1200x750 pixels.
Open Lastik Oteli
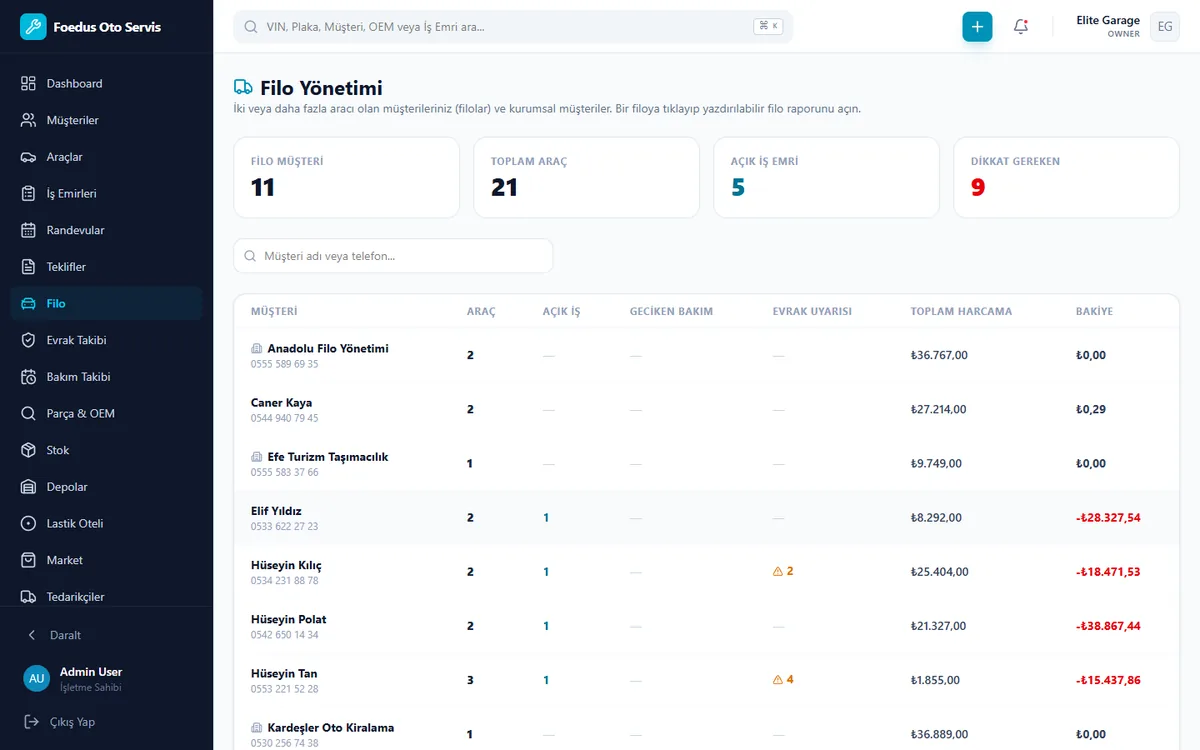(107, 524)
